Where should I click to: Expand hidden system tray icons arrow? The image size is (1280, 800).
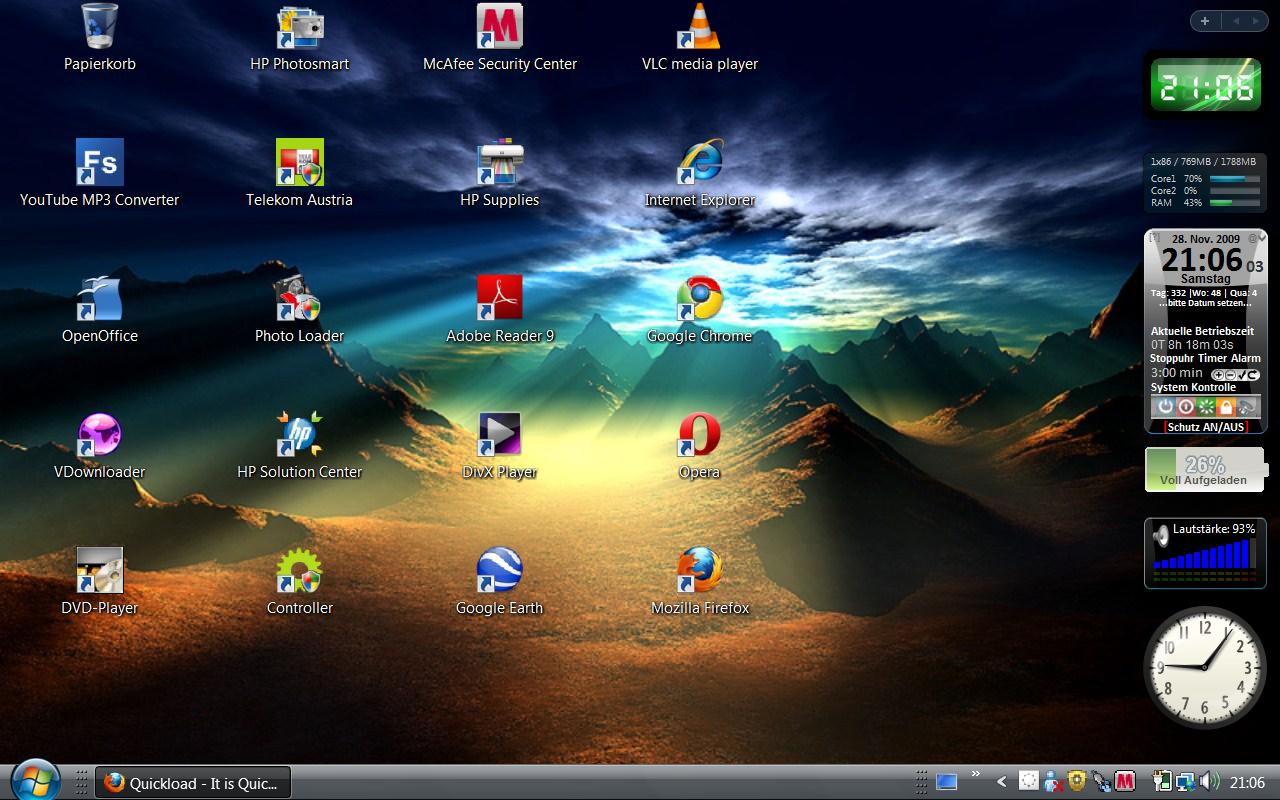(1001, 782)
